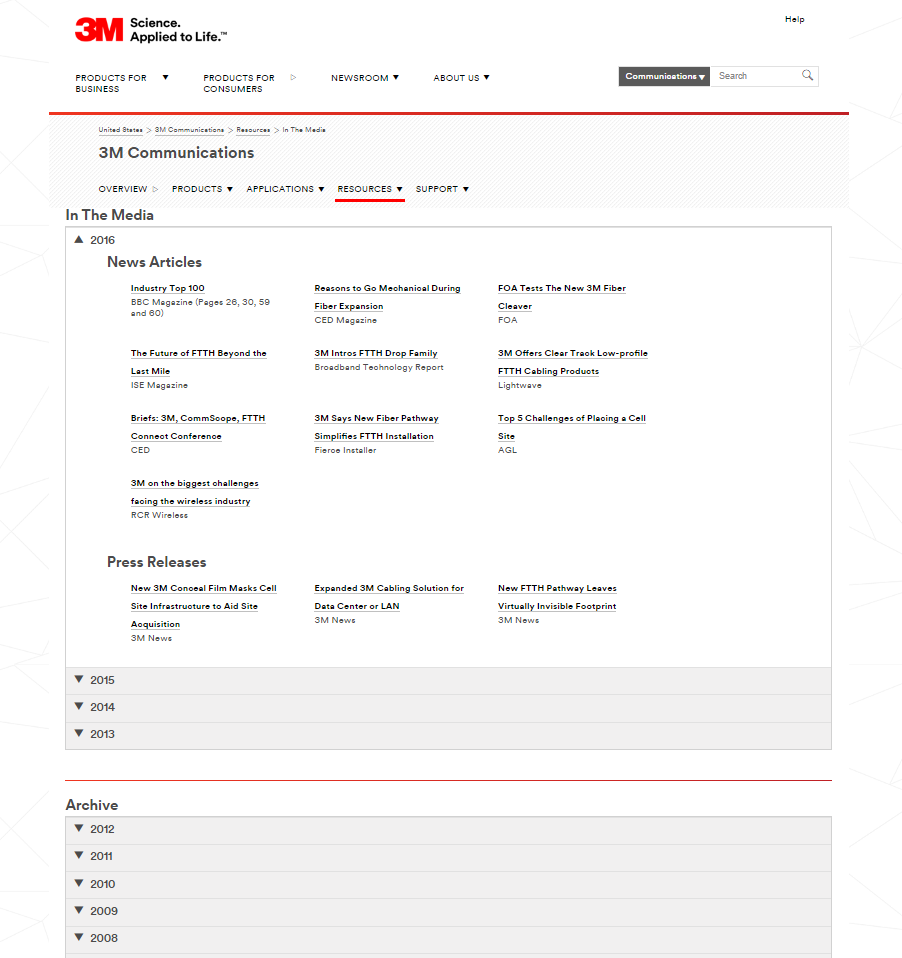Open the Industry Top 100 article
Screen dimensions: 902x958
coord(167,288)
